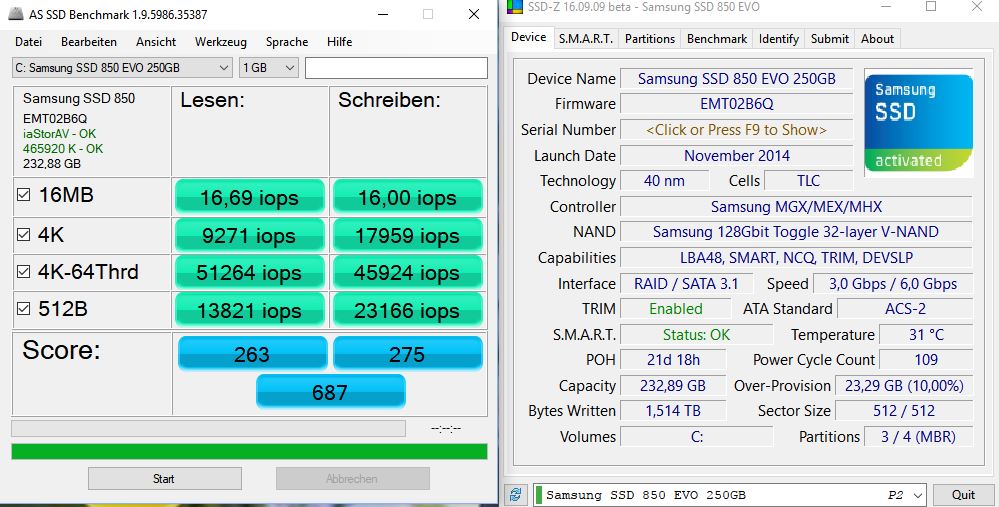This screenshot has height=507, width=999.
Task: Click the Controller value Samsung MGX/MEX/MHX
Action: coord(796,206)
